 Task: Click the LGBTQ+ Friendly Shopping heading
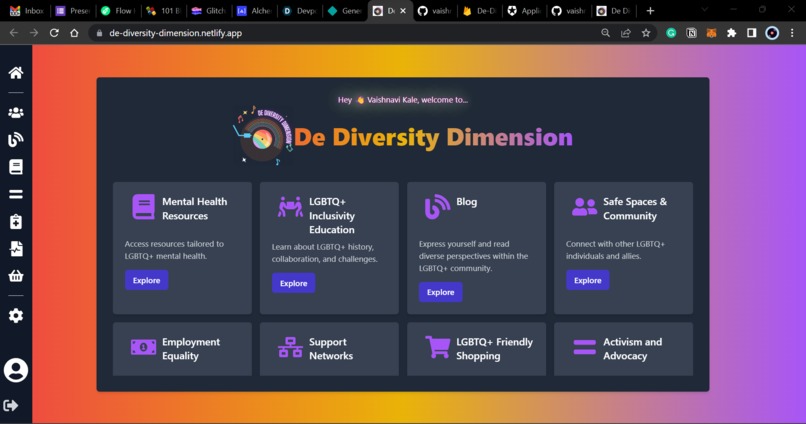point(494,349)
